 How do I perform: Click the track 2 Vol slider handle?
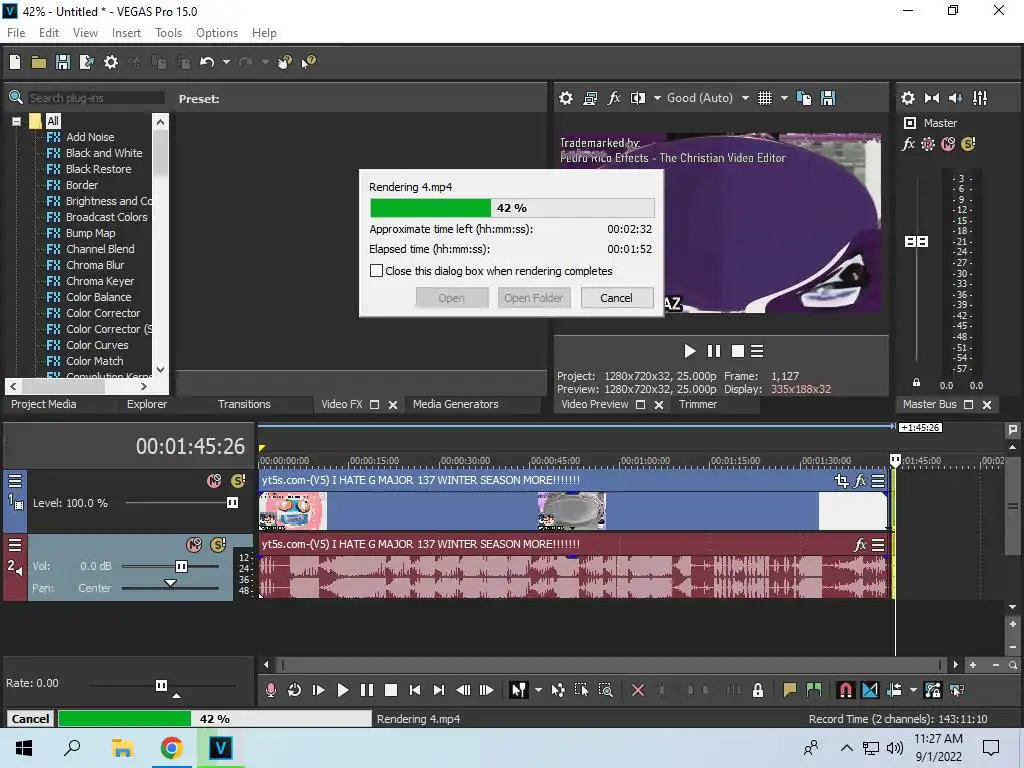[x=182, y=566]
